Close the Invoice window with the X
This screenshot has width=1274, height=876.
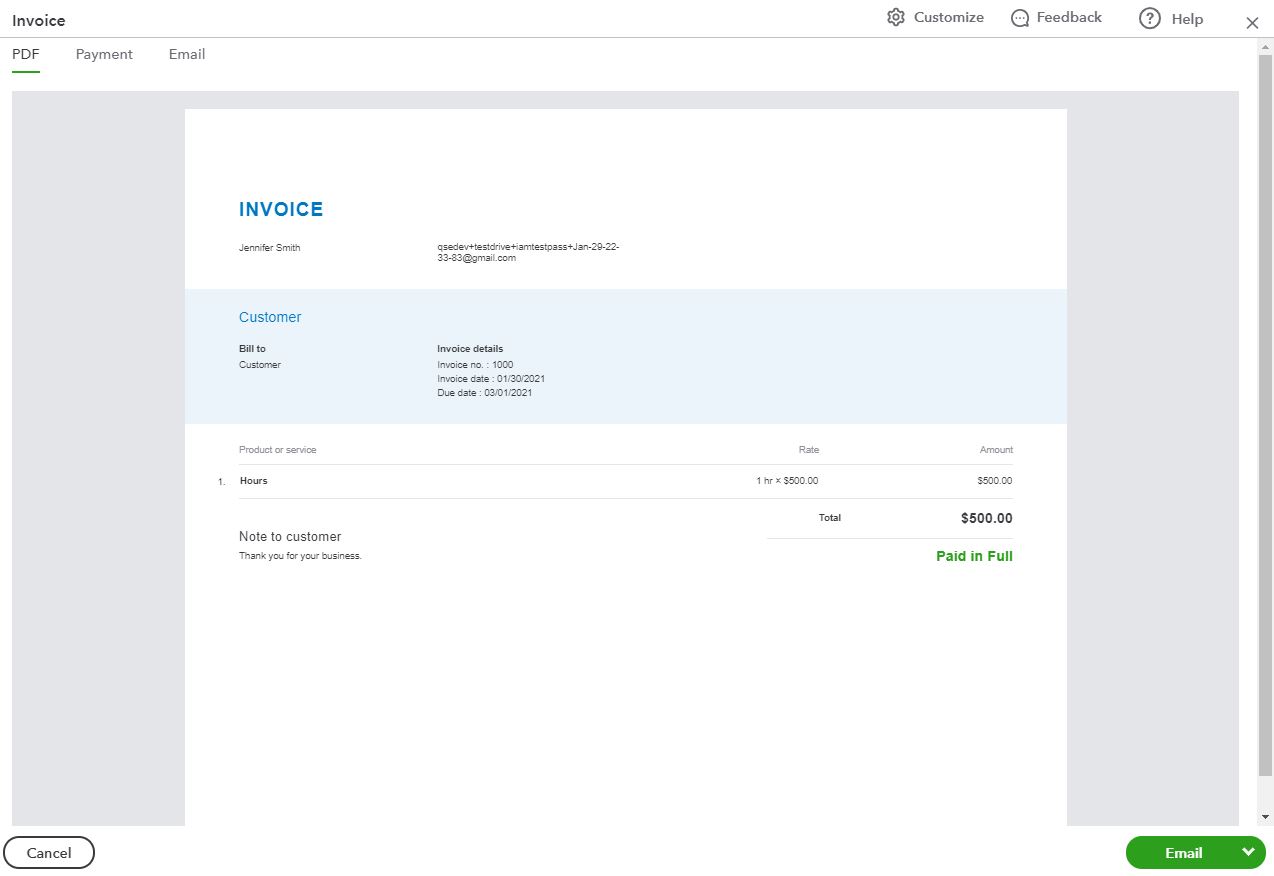click(x=1252, y=23)
